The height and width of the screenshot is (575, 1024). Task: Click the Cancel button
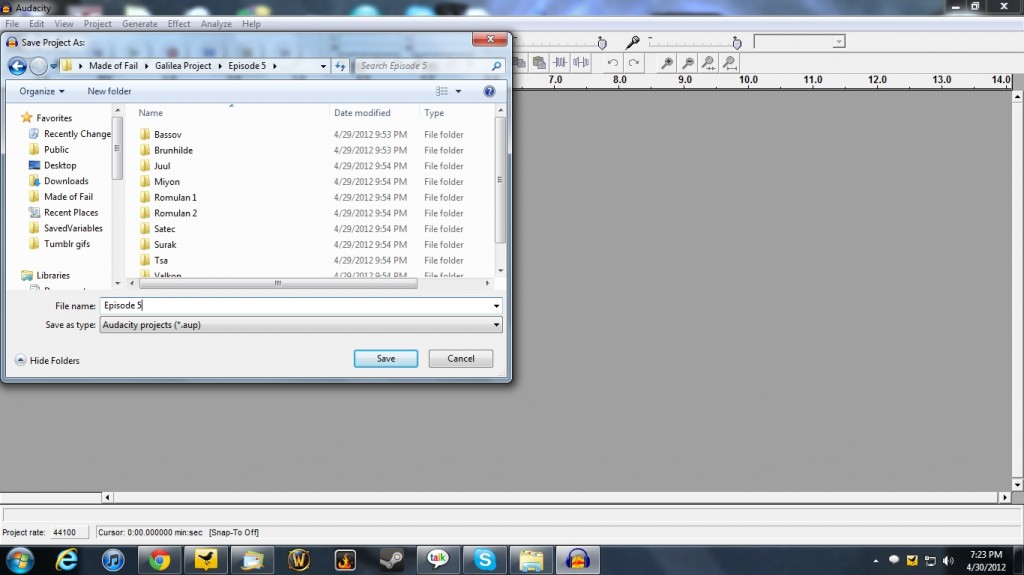(x=461, y=359)
